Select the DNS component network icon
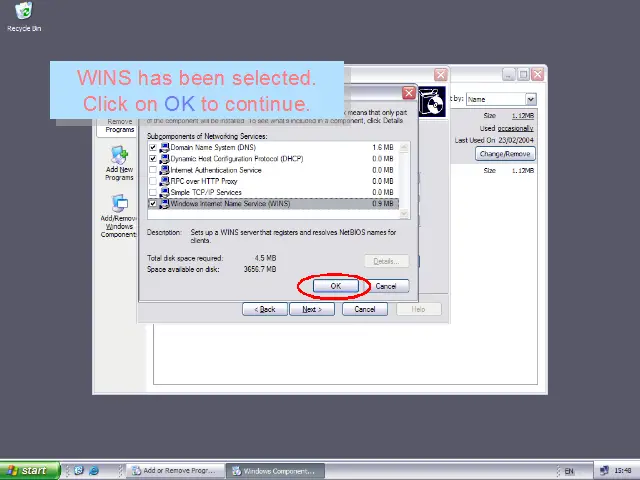The image size is (640, 480). click(164, 147)
